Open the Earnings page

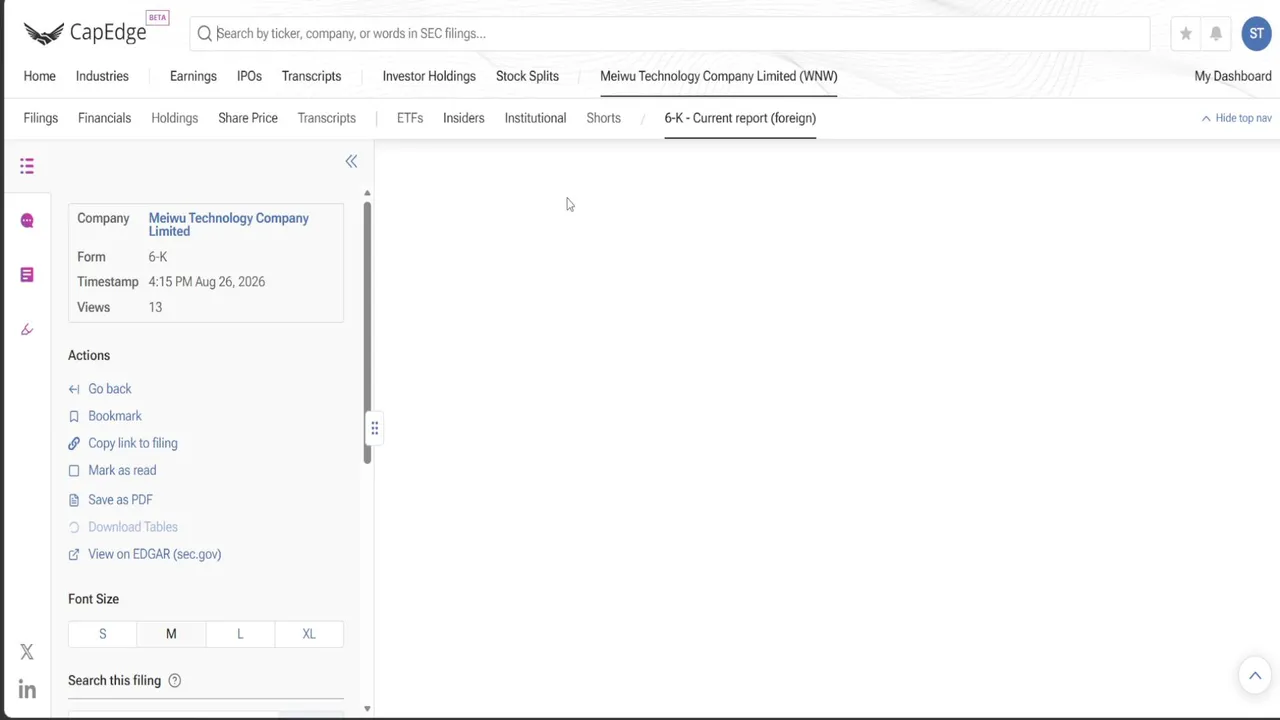tap(193, 76)
